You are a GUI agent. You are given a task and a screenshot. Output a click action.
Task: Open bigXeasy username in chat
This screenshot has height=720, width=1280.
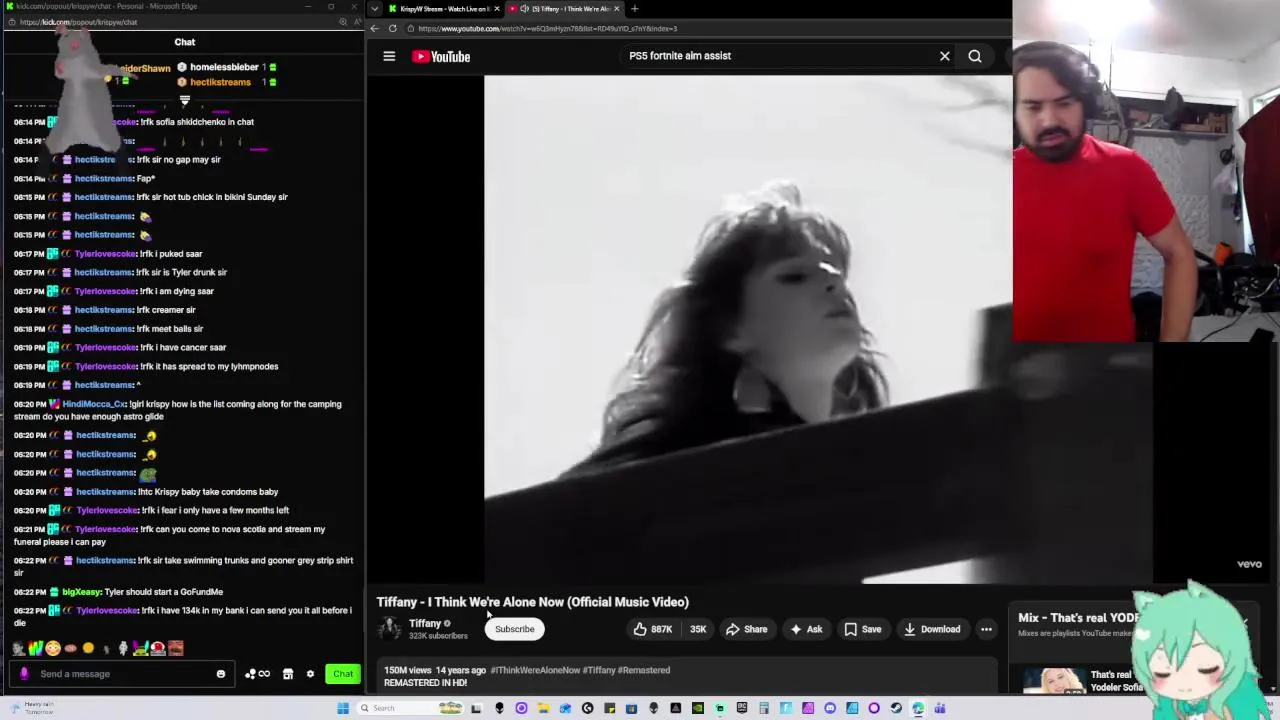click(x=81, y=592)
